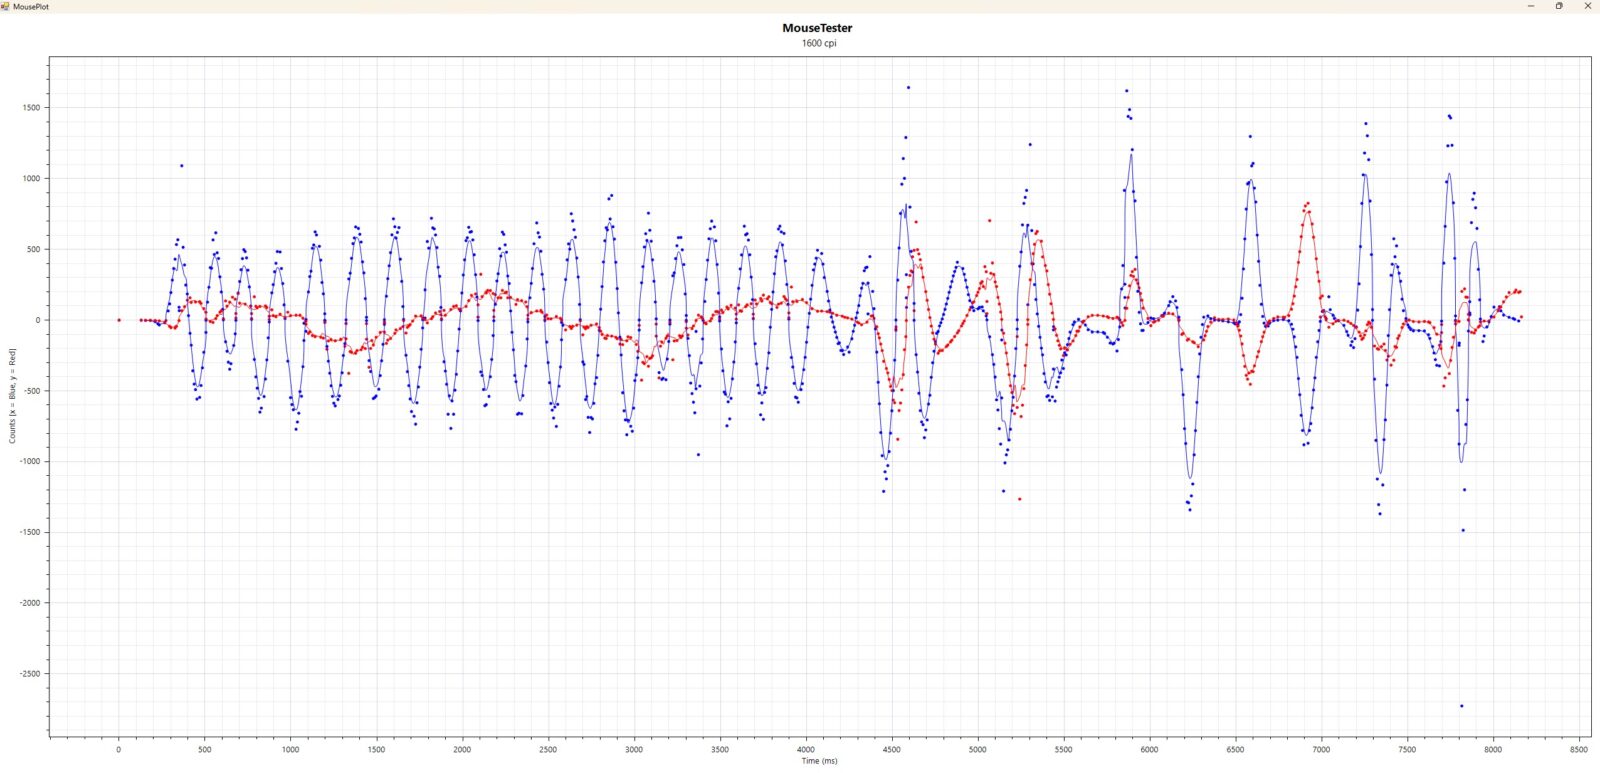Select the highest blue data point above 1500
The width and height of the screenshot is (1600, 773).
tap(908, 87)
